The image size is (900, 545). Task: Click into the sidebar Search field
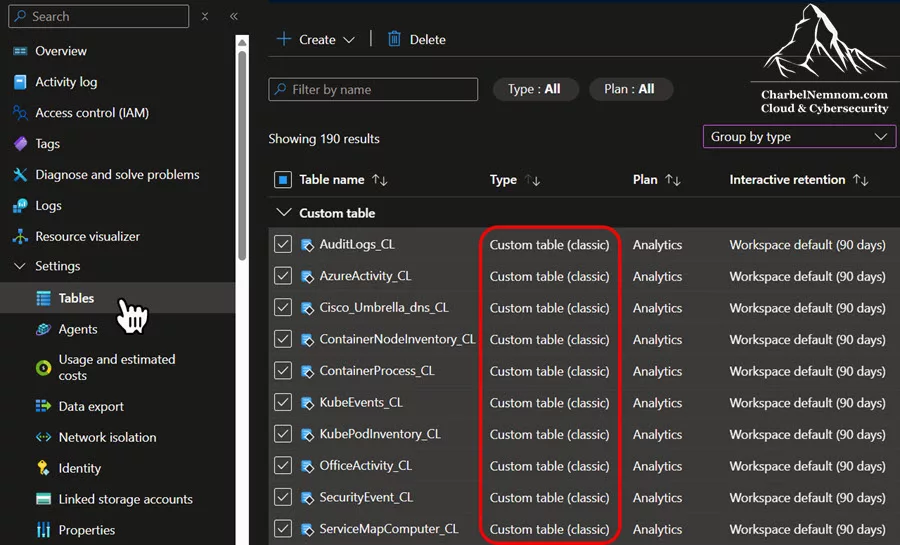click(99, 16)
